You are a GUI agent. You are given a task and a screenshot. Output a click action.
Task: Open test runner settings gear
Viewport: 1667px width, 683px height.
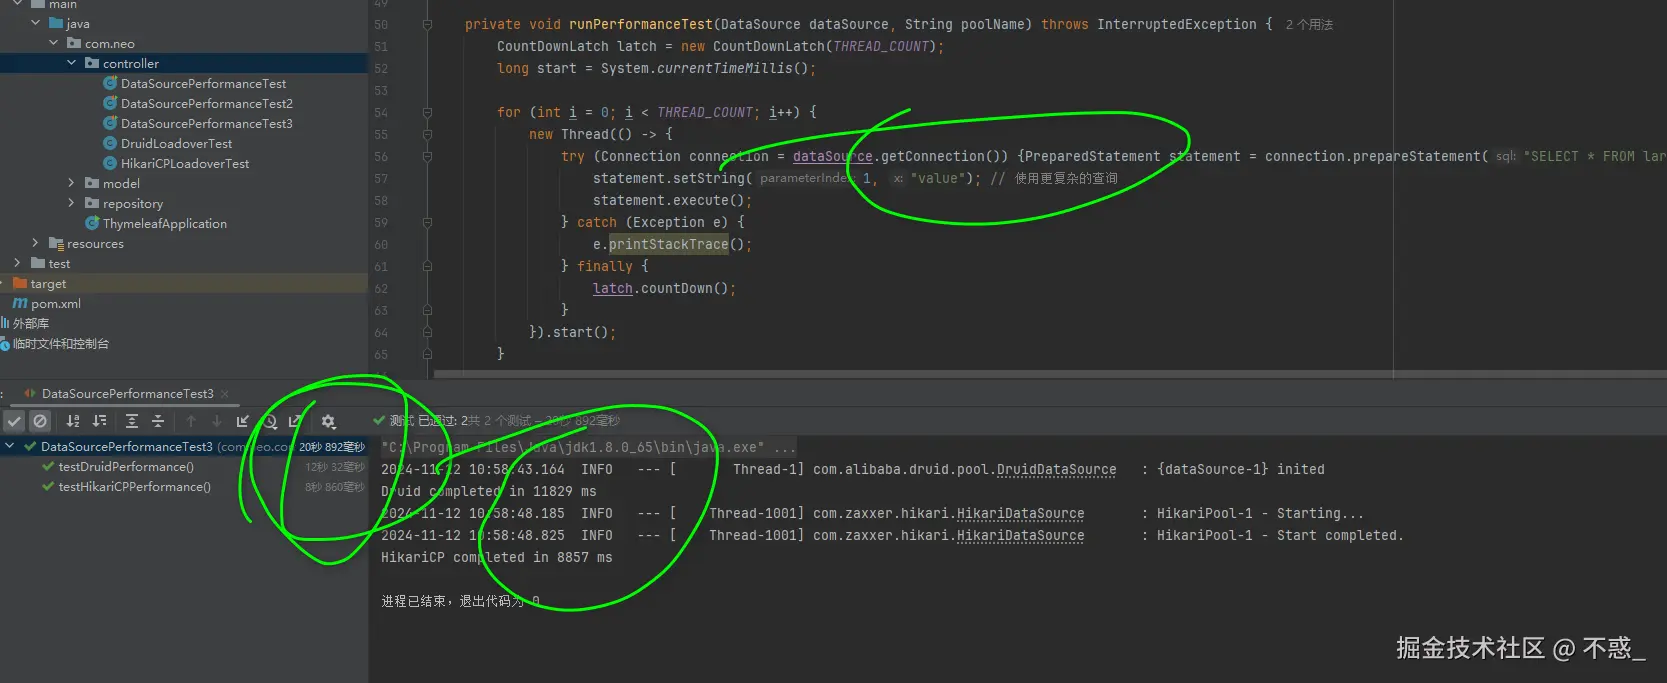[x=328, y=421]
